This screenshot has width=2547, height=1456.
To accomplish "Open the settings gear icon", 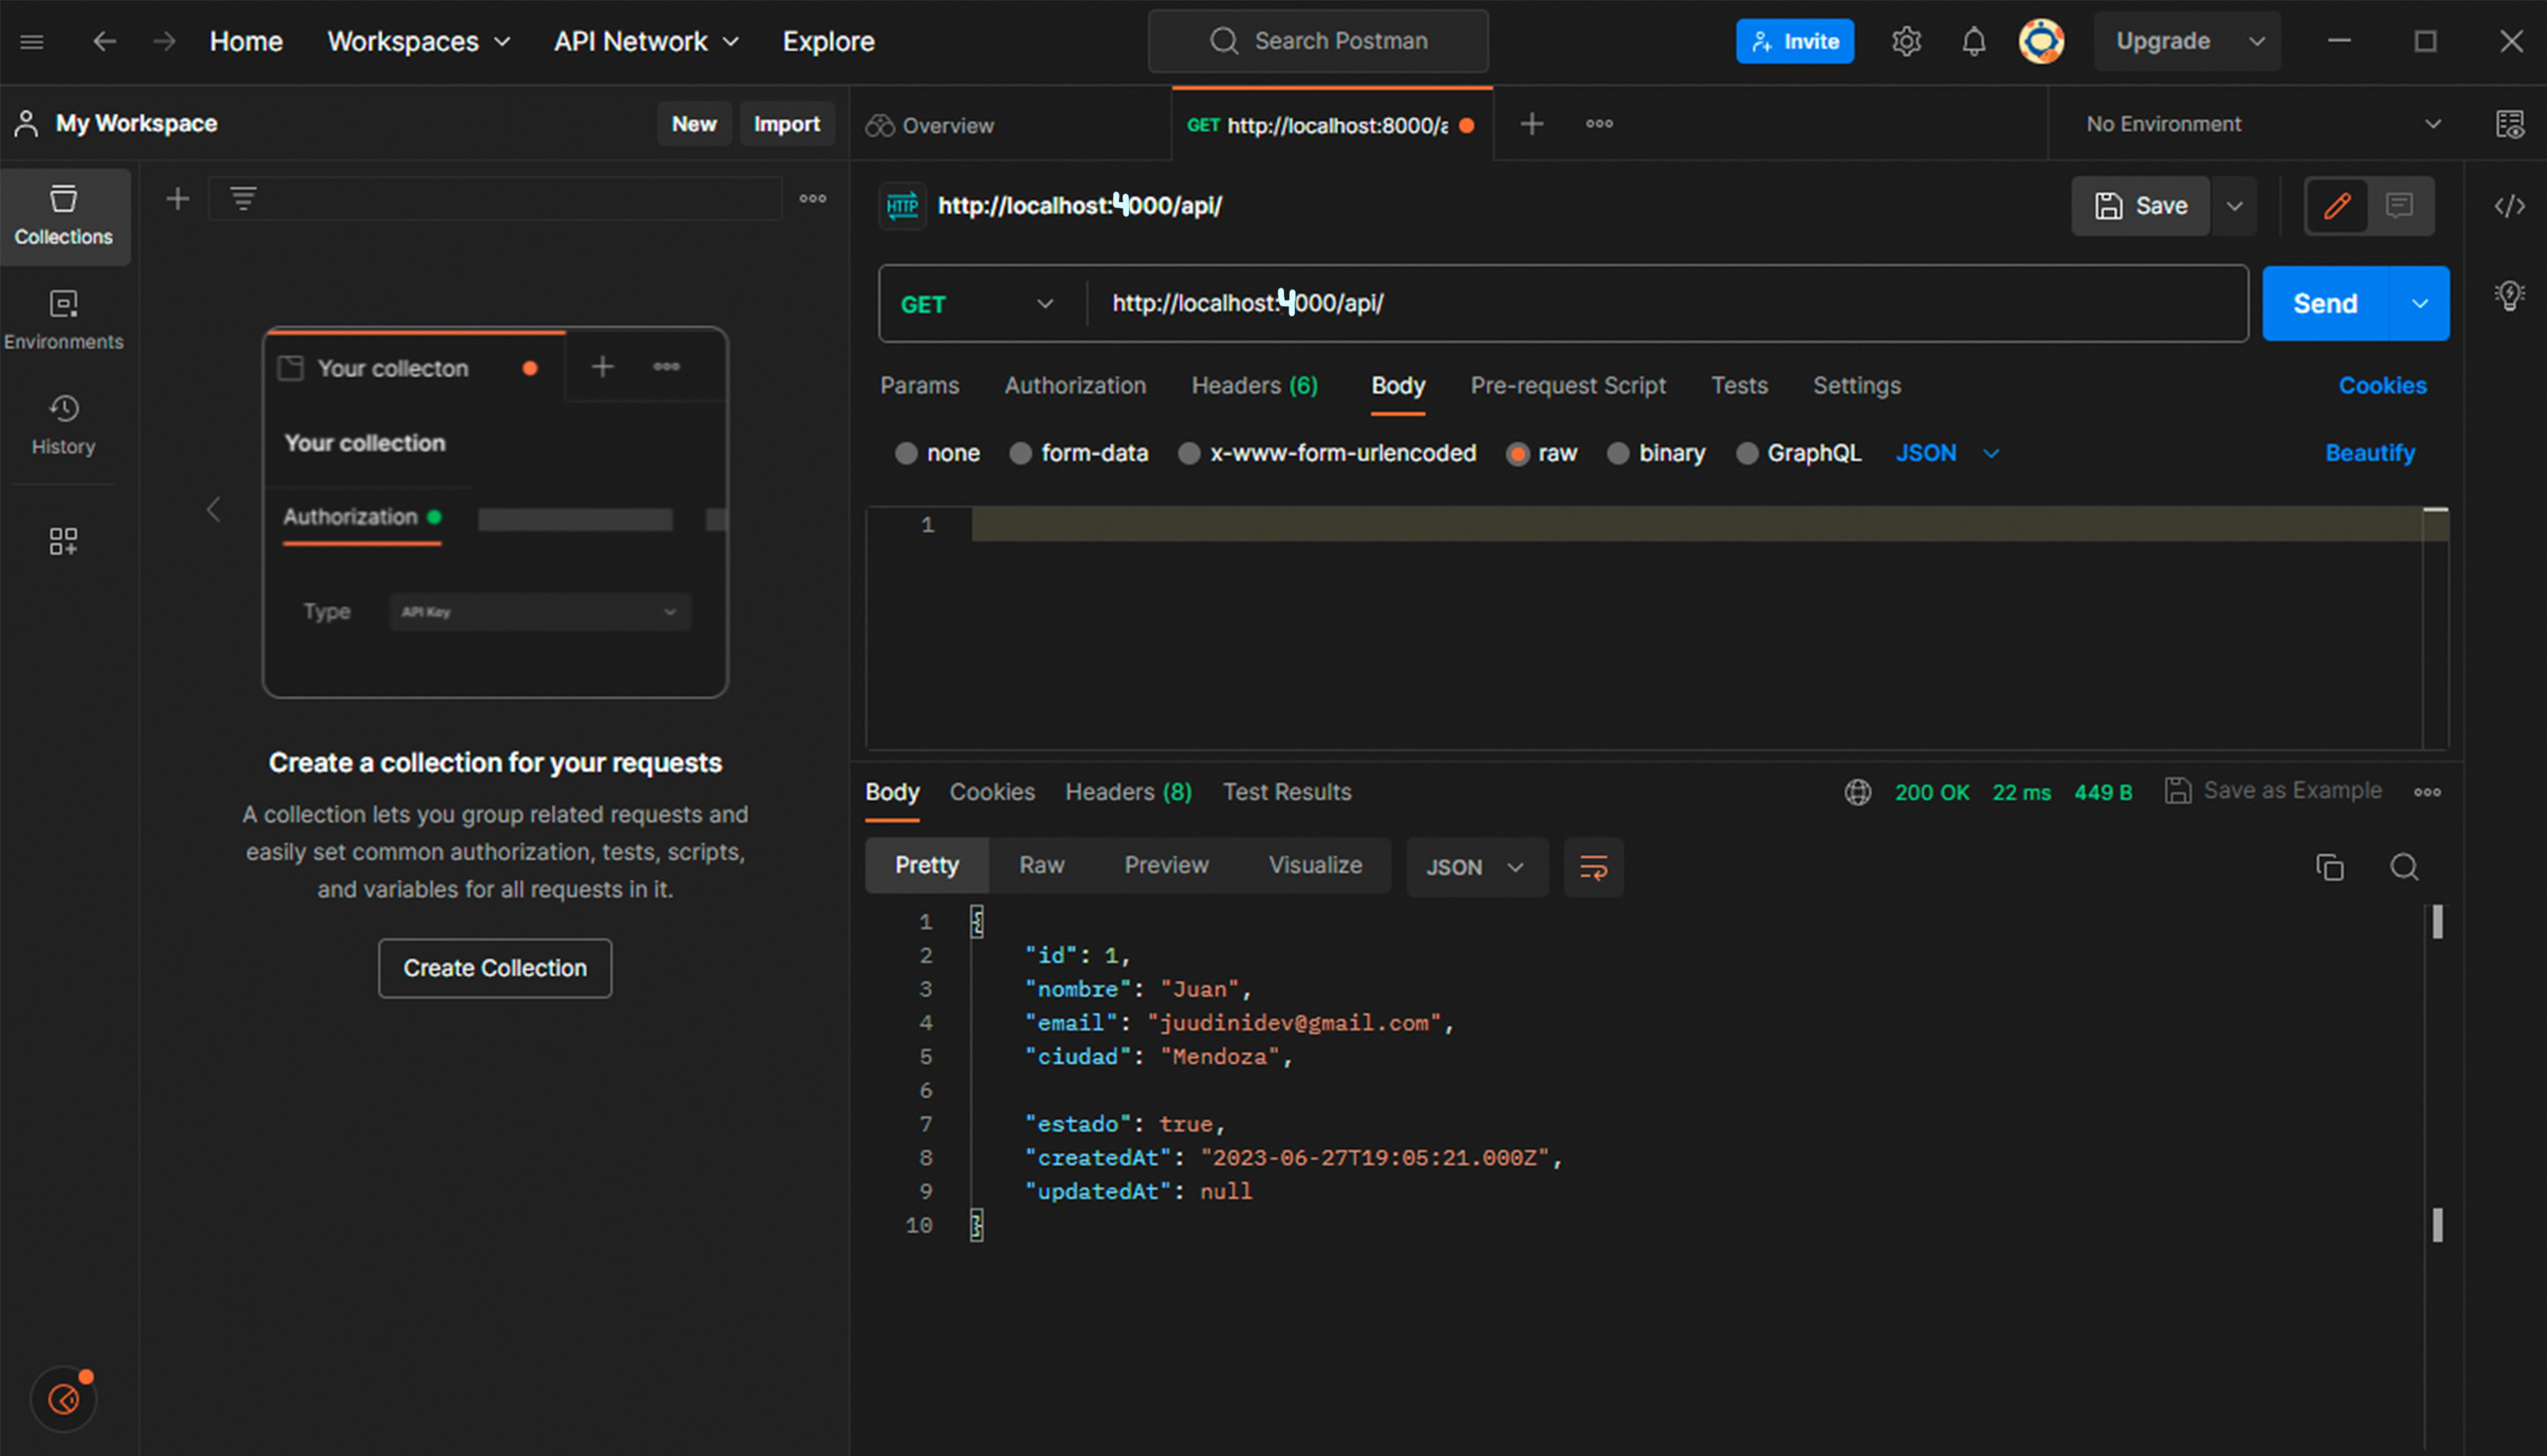I will pos(1906,41).
